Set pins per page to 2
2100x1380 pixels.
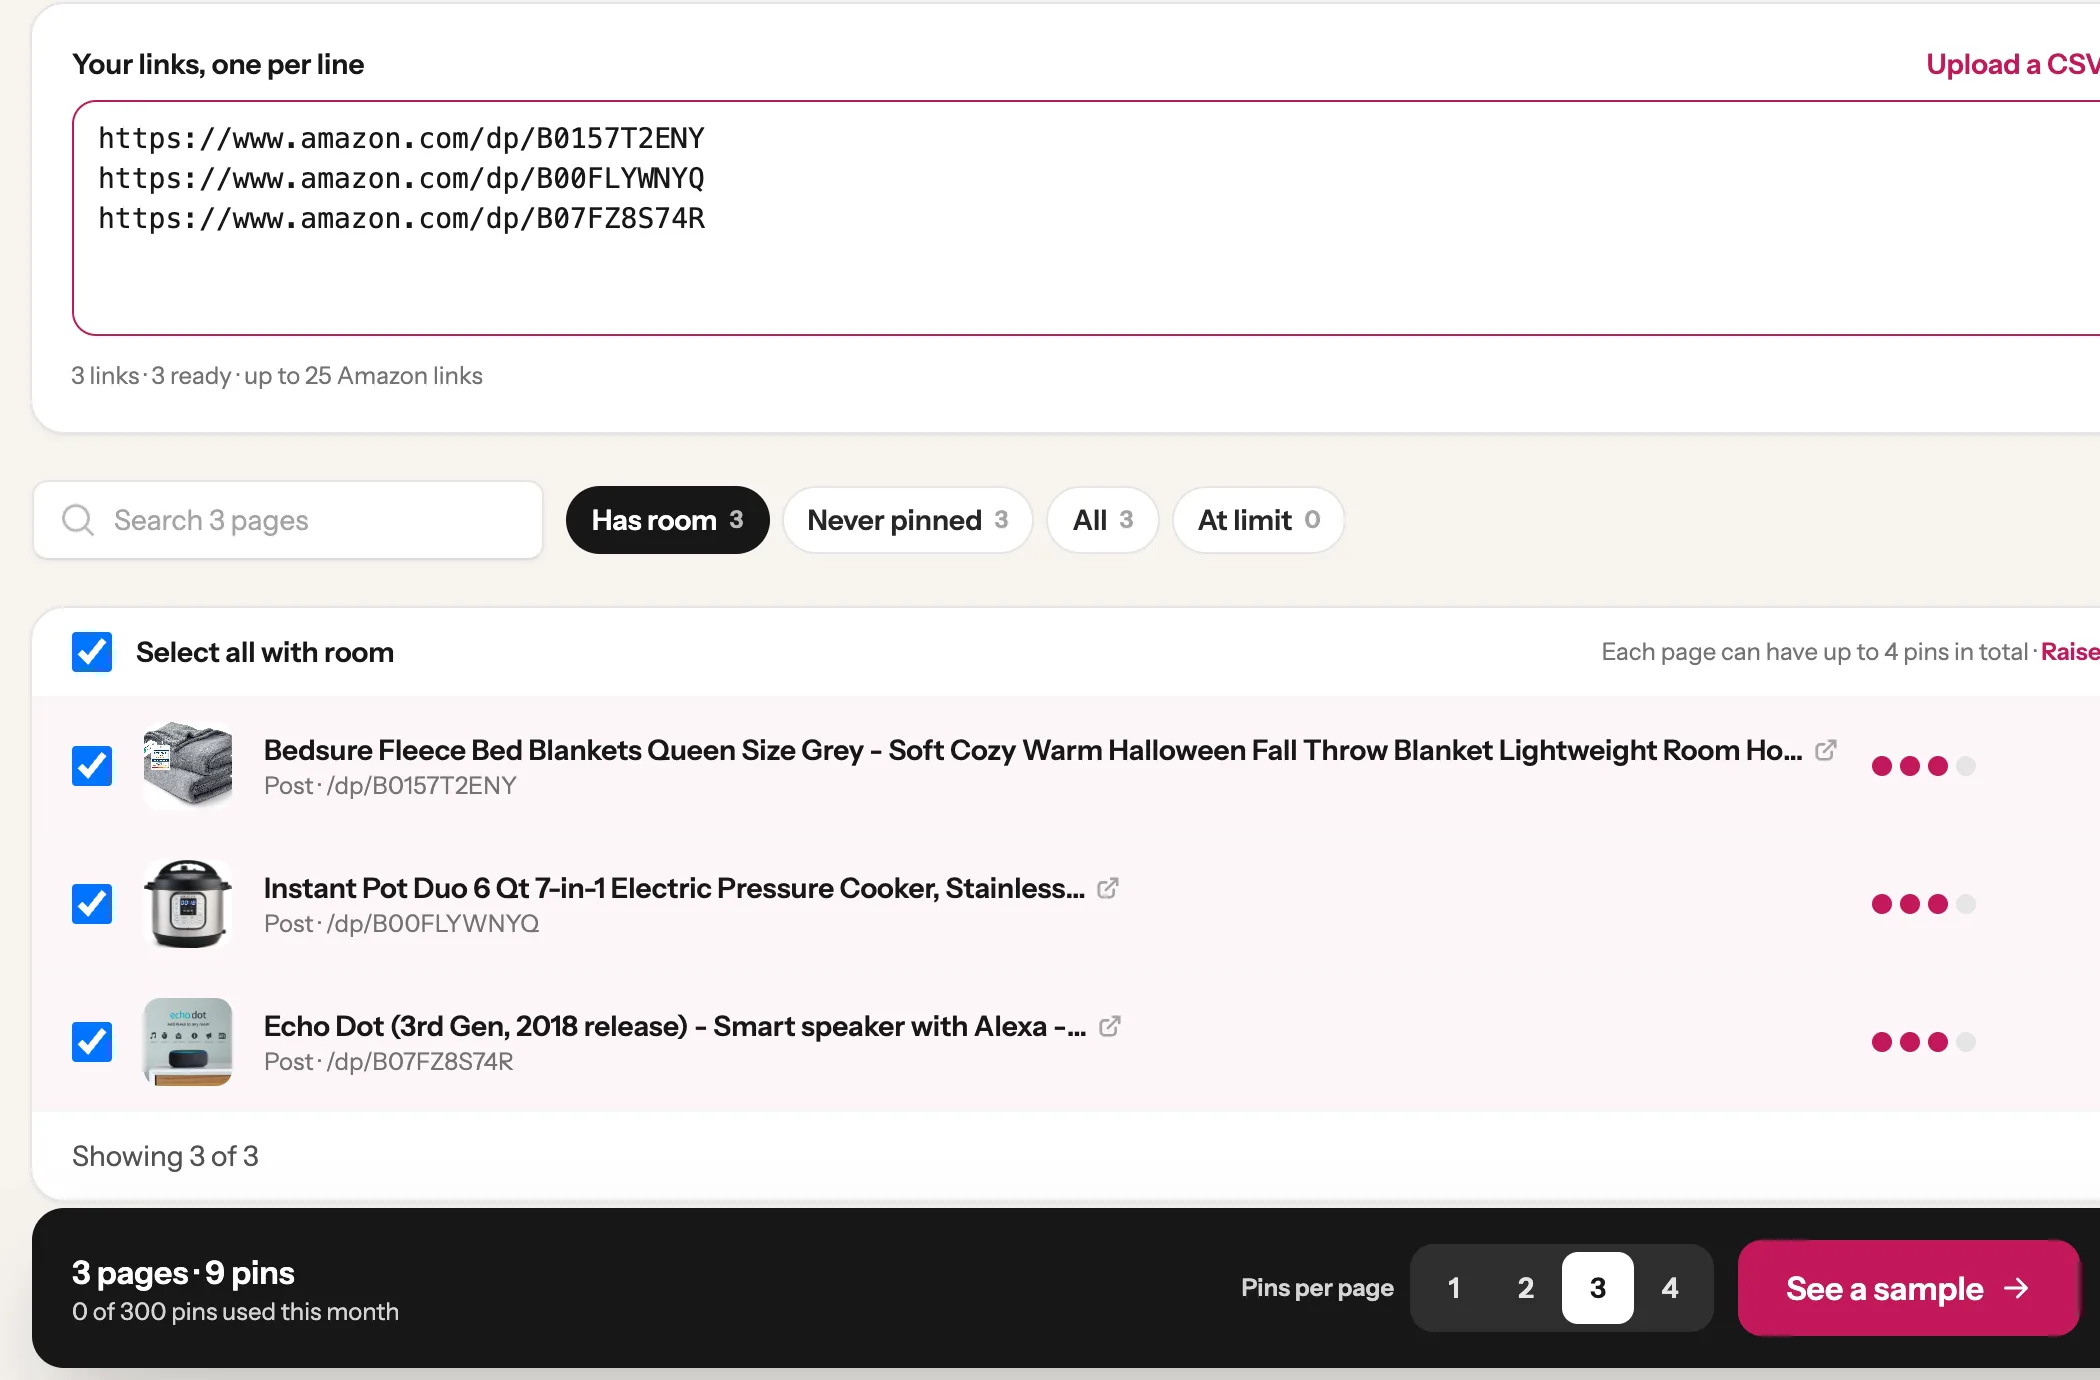tap(1526, 1288)
